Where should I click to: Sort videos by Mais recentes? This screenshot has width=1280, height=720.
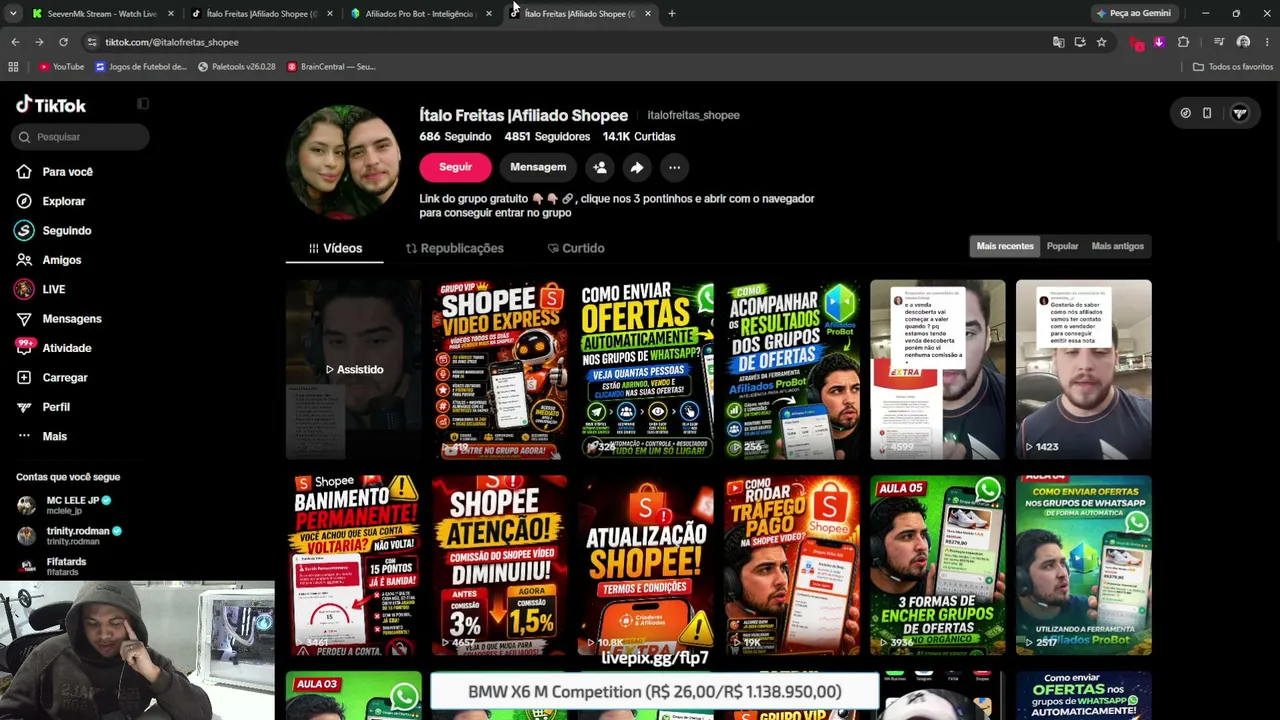(x=1005, y=246)
